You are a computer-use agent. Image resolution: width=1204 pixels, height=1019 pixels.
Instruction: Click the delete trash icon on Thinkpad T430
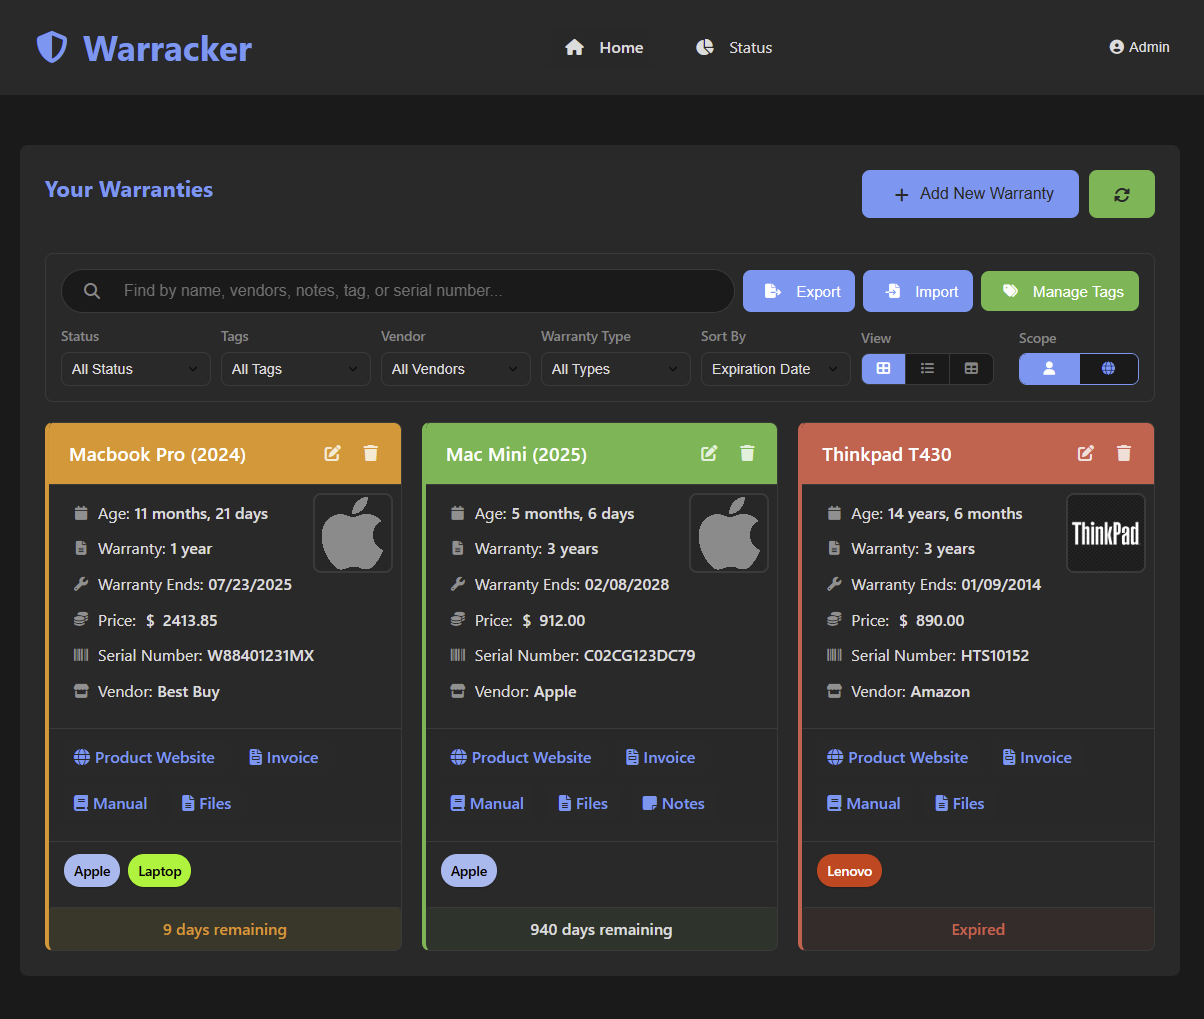point(1123,453)
